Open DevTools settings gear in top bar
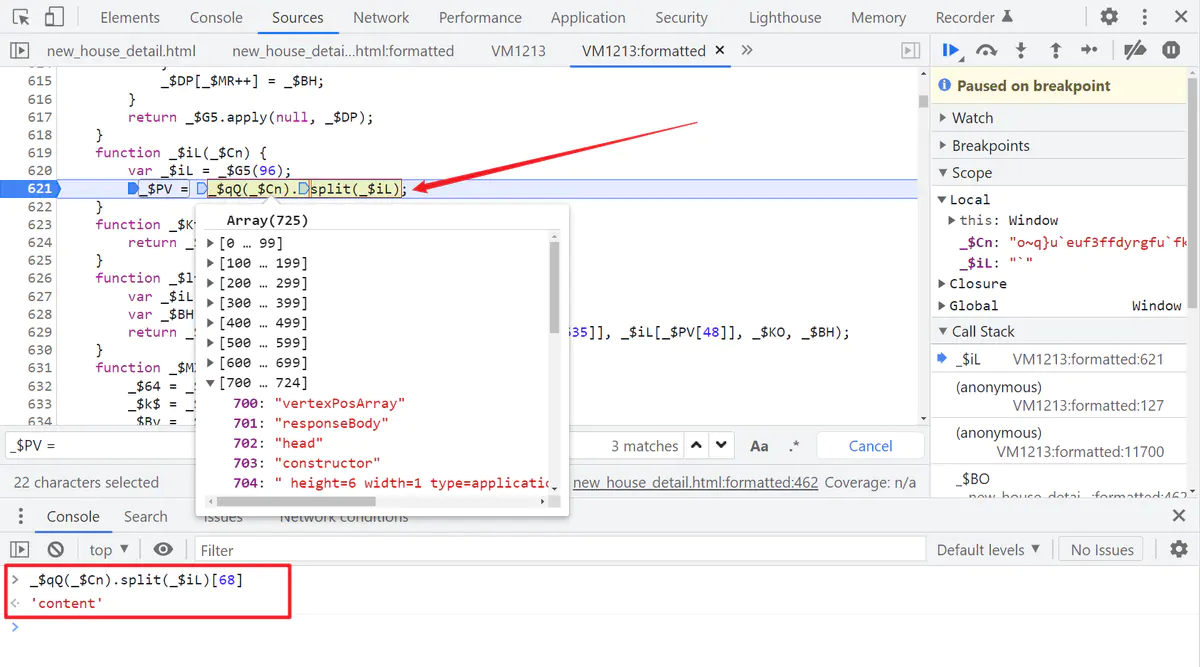Screen dimensions: 1200x667 click(1109, 17)
